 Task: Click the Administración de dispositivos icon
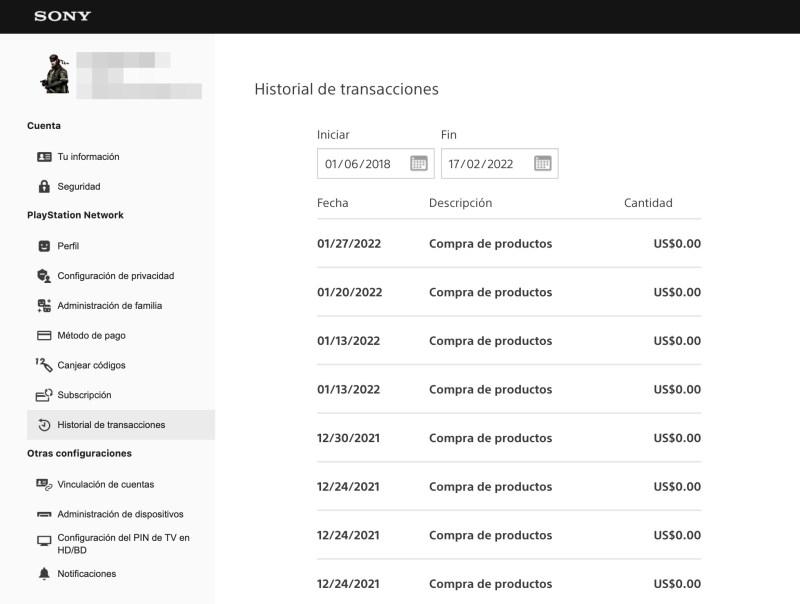pos(44,515)
